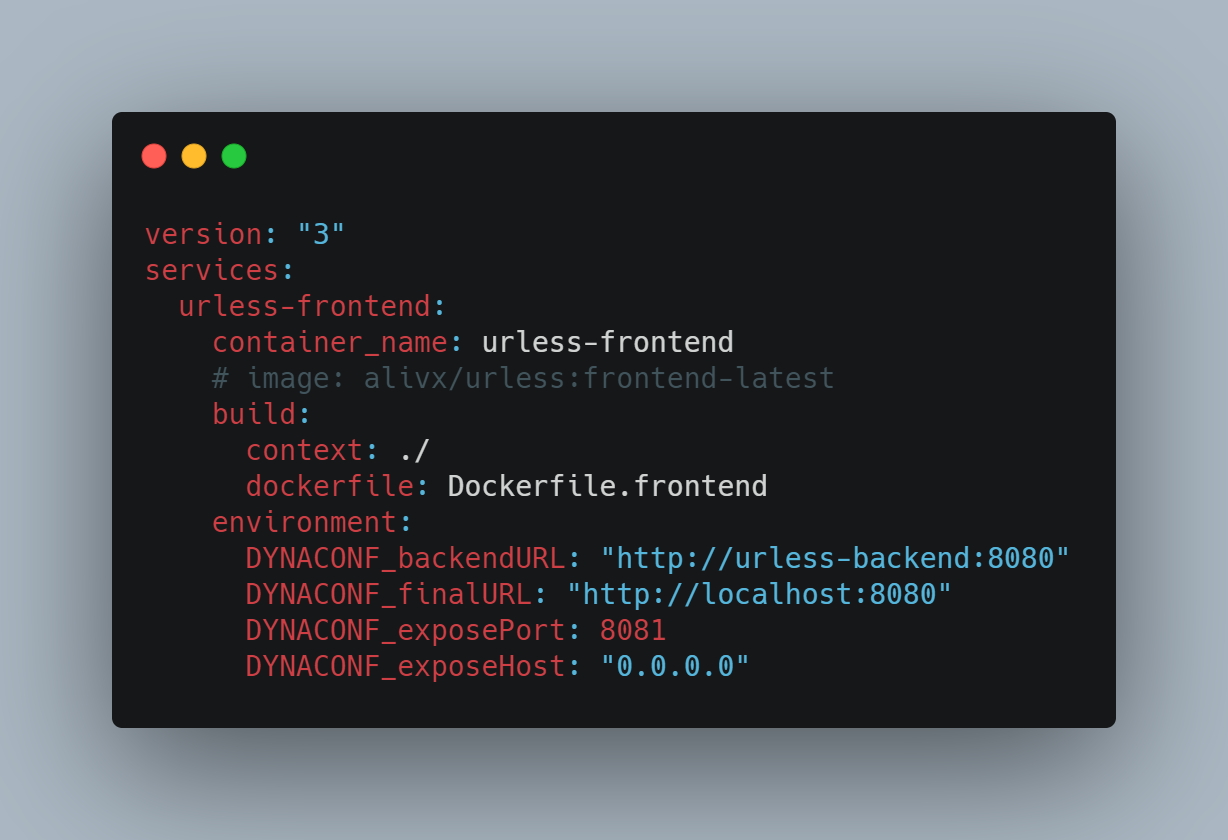Image resolution: width=1228 pixels, height=840 pixels.
Task: Click the build key
Action: (254, 414)
